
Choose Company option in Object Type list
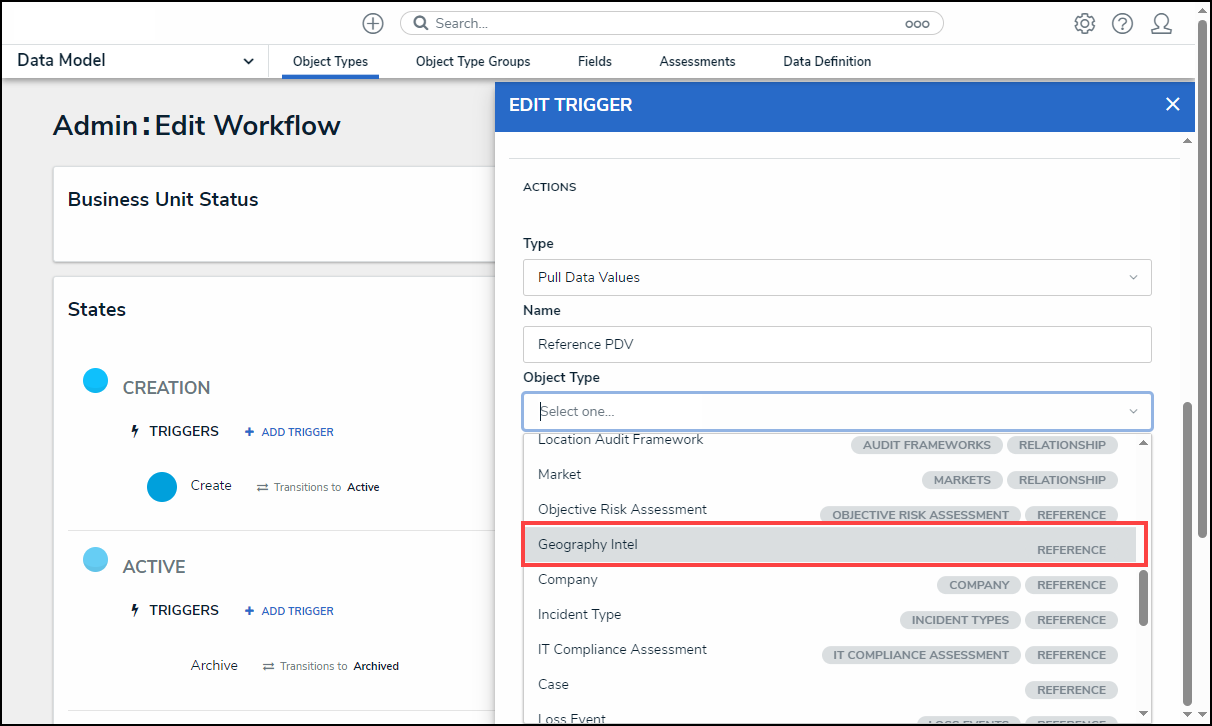pos(568,579)
